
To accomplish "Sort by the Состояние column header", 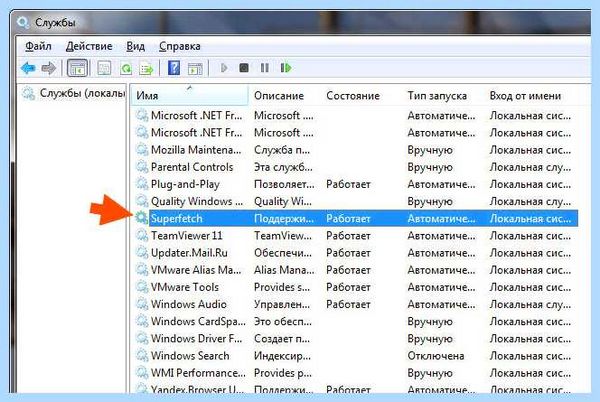I will coord(362,95).
